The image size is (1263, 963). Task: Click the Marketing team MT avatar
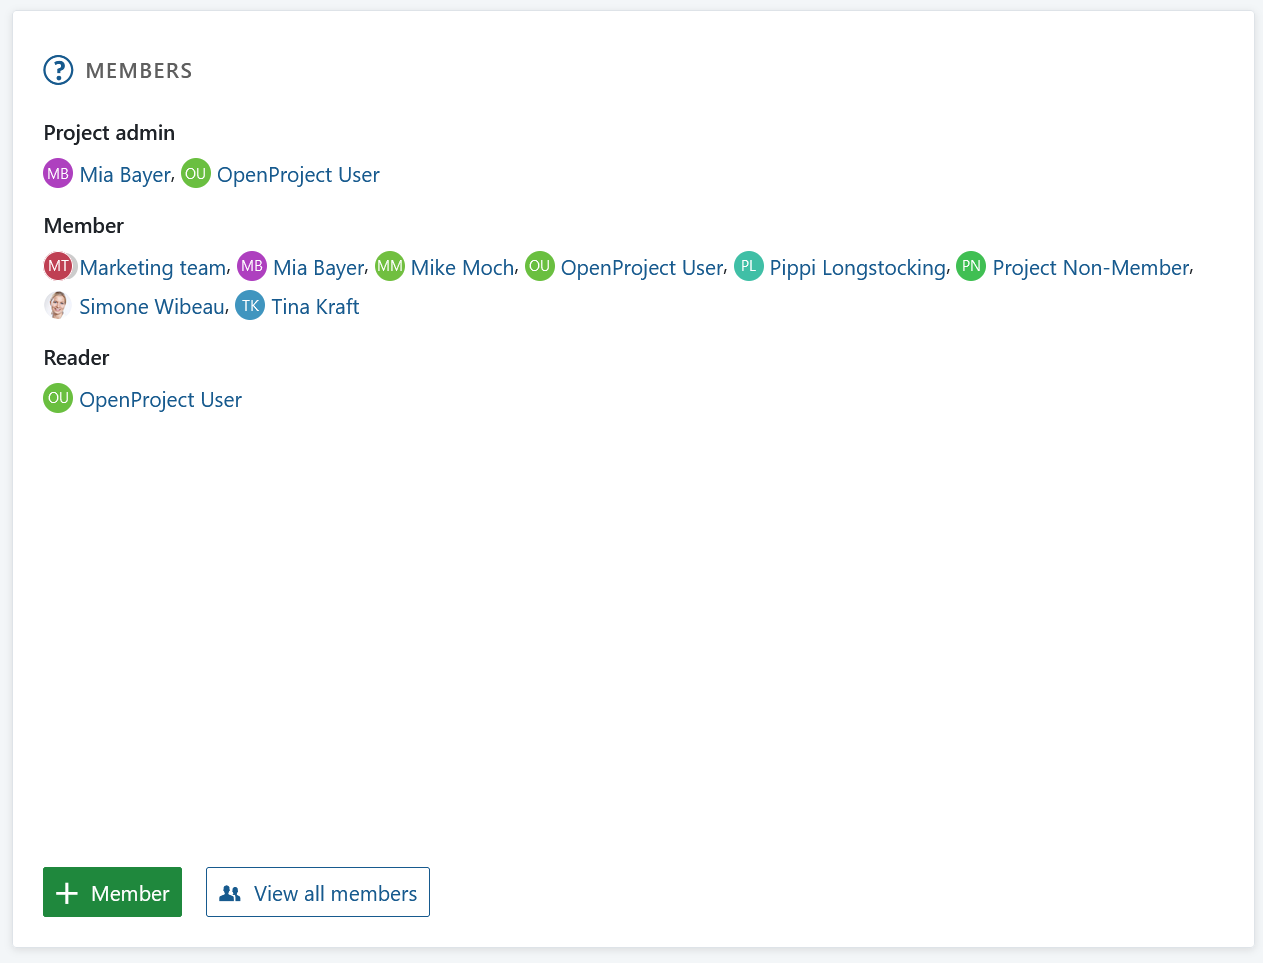pos(59,266)
